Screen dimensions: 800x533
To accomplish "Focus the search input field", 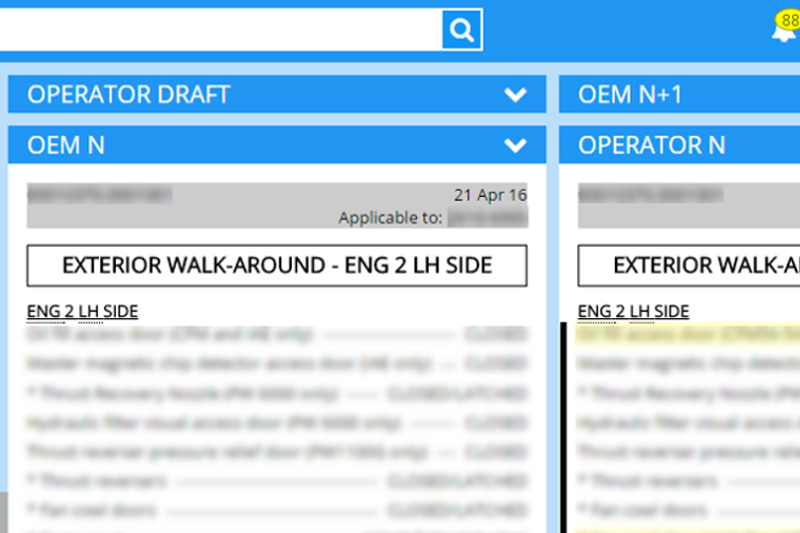I will (x=220, y=30).
